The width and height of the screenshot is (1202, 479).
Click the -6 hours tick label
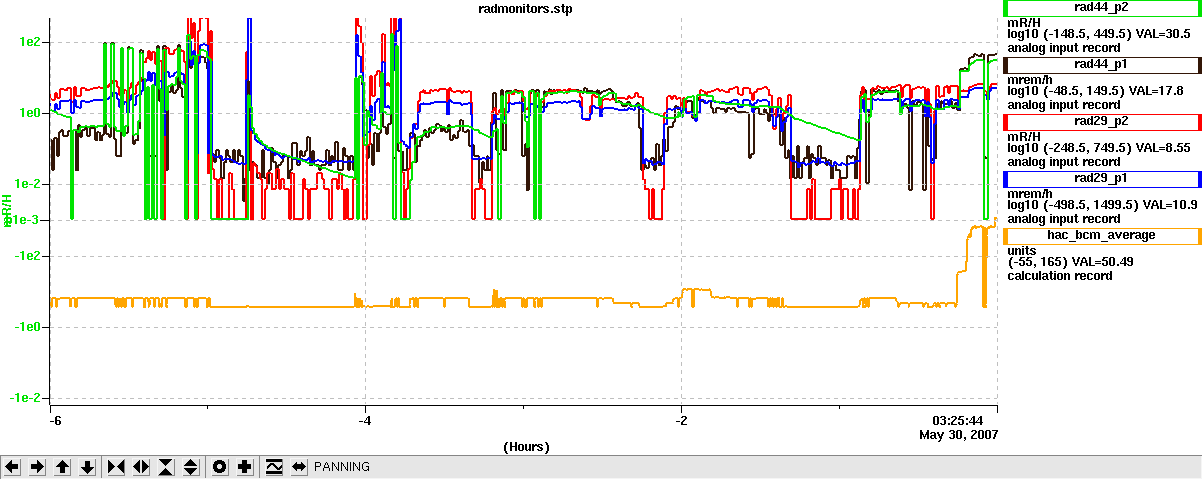point(56,421)
